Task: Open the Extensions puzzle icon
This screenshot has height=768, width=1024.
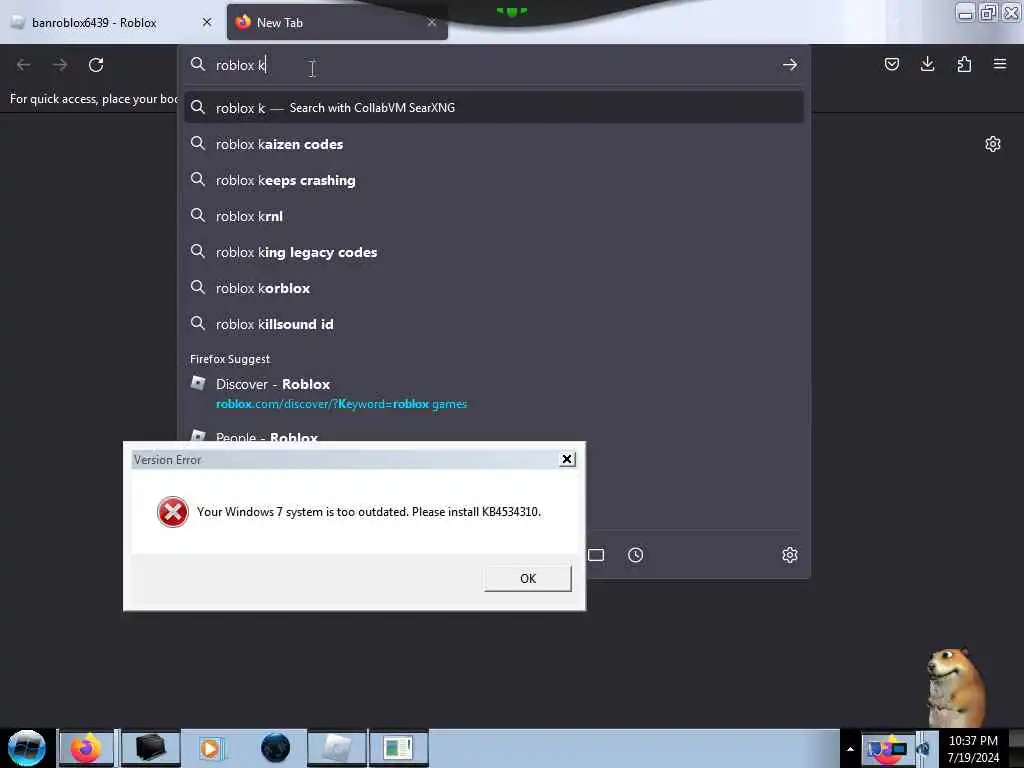Action: [964, 64]
